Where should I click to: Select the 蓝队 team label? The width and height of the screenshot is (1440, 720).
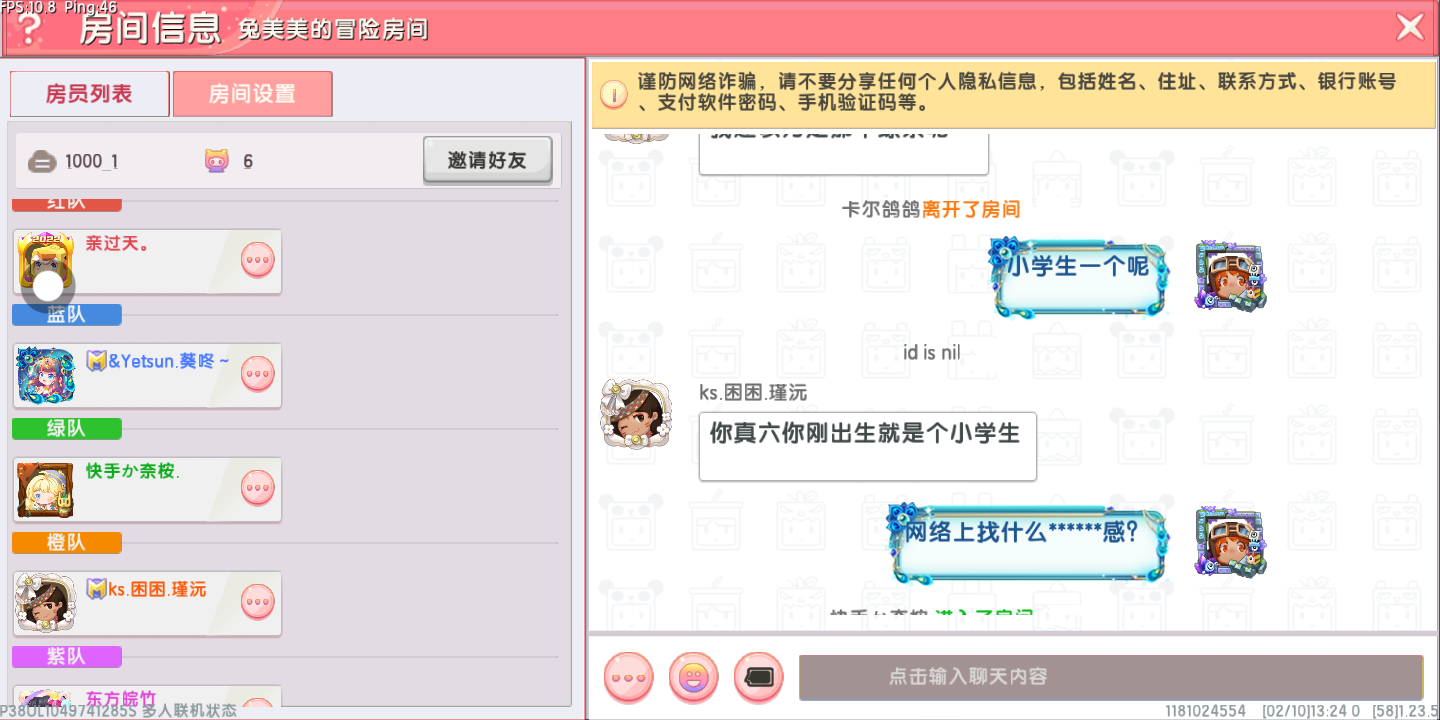click(67, 315)
